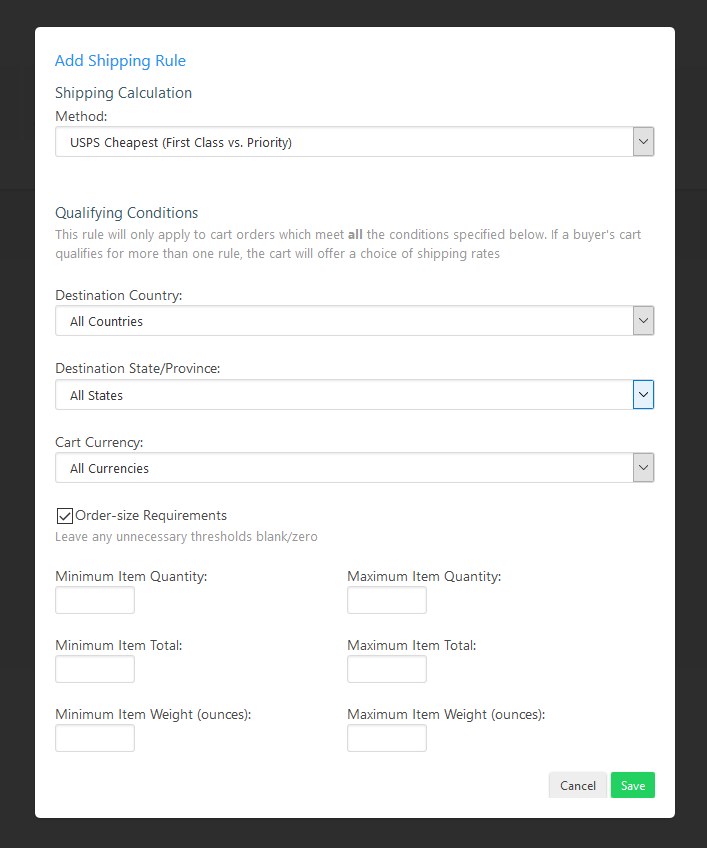Select the Maximum Item Weight (ounces) input
The height and width of the screenshot is (848, 707).
point(387,738)
